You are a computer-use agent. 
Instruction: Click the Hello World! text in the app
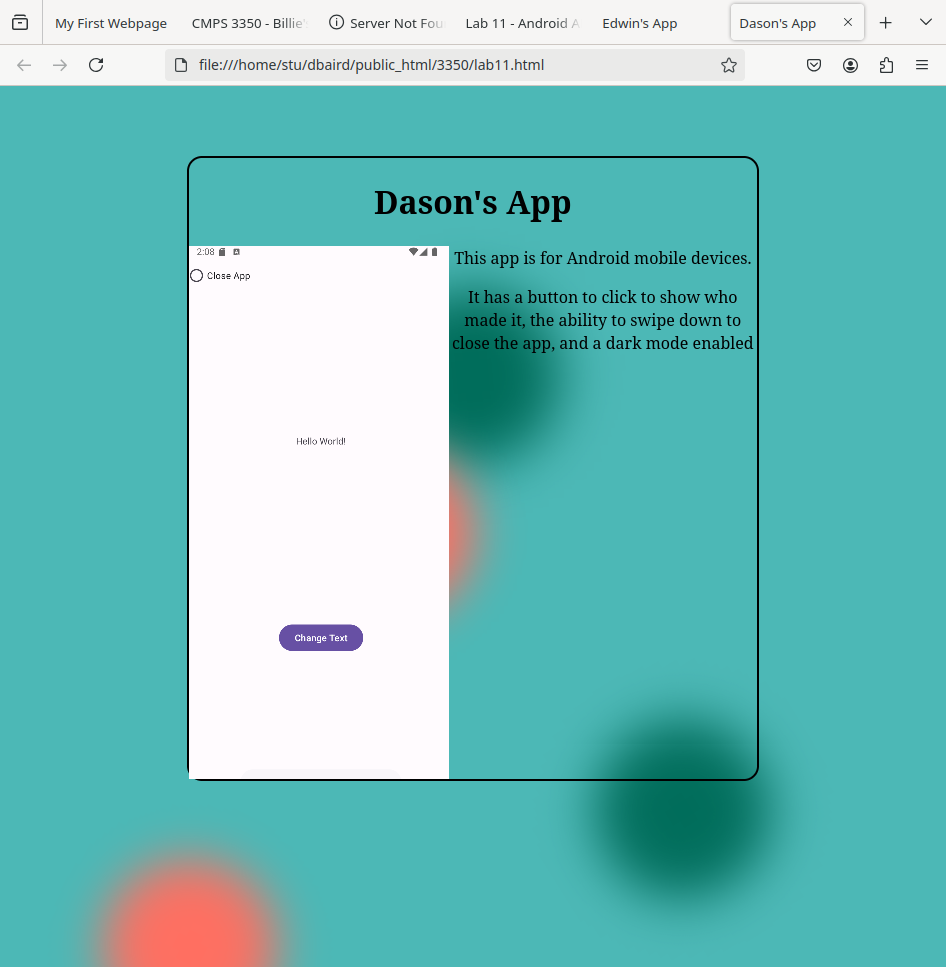pos(320,441)
